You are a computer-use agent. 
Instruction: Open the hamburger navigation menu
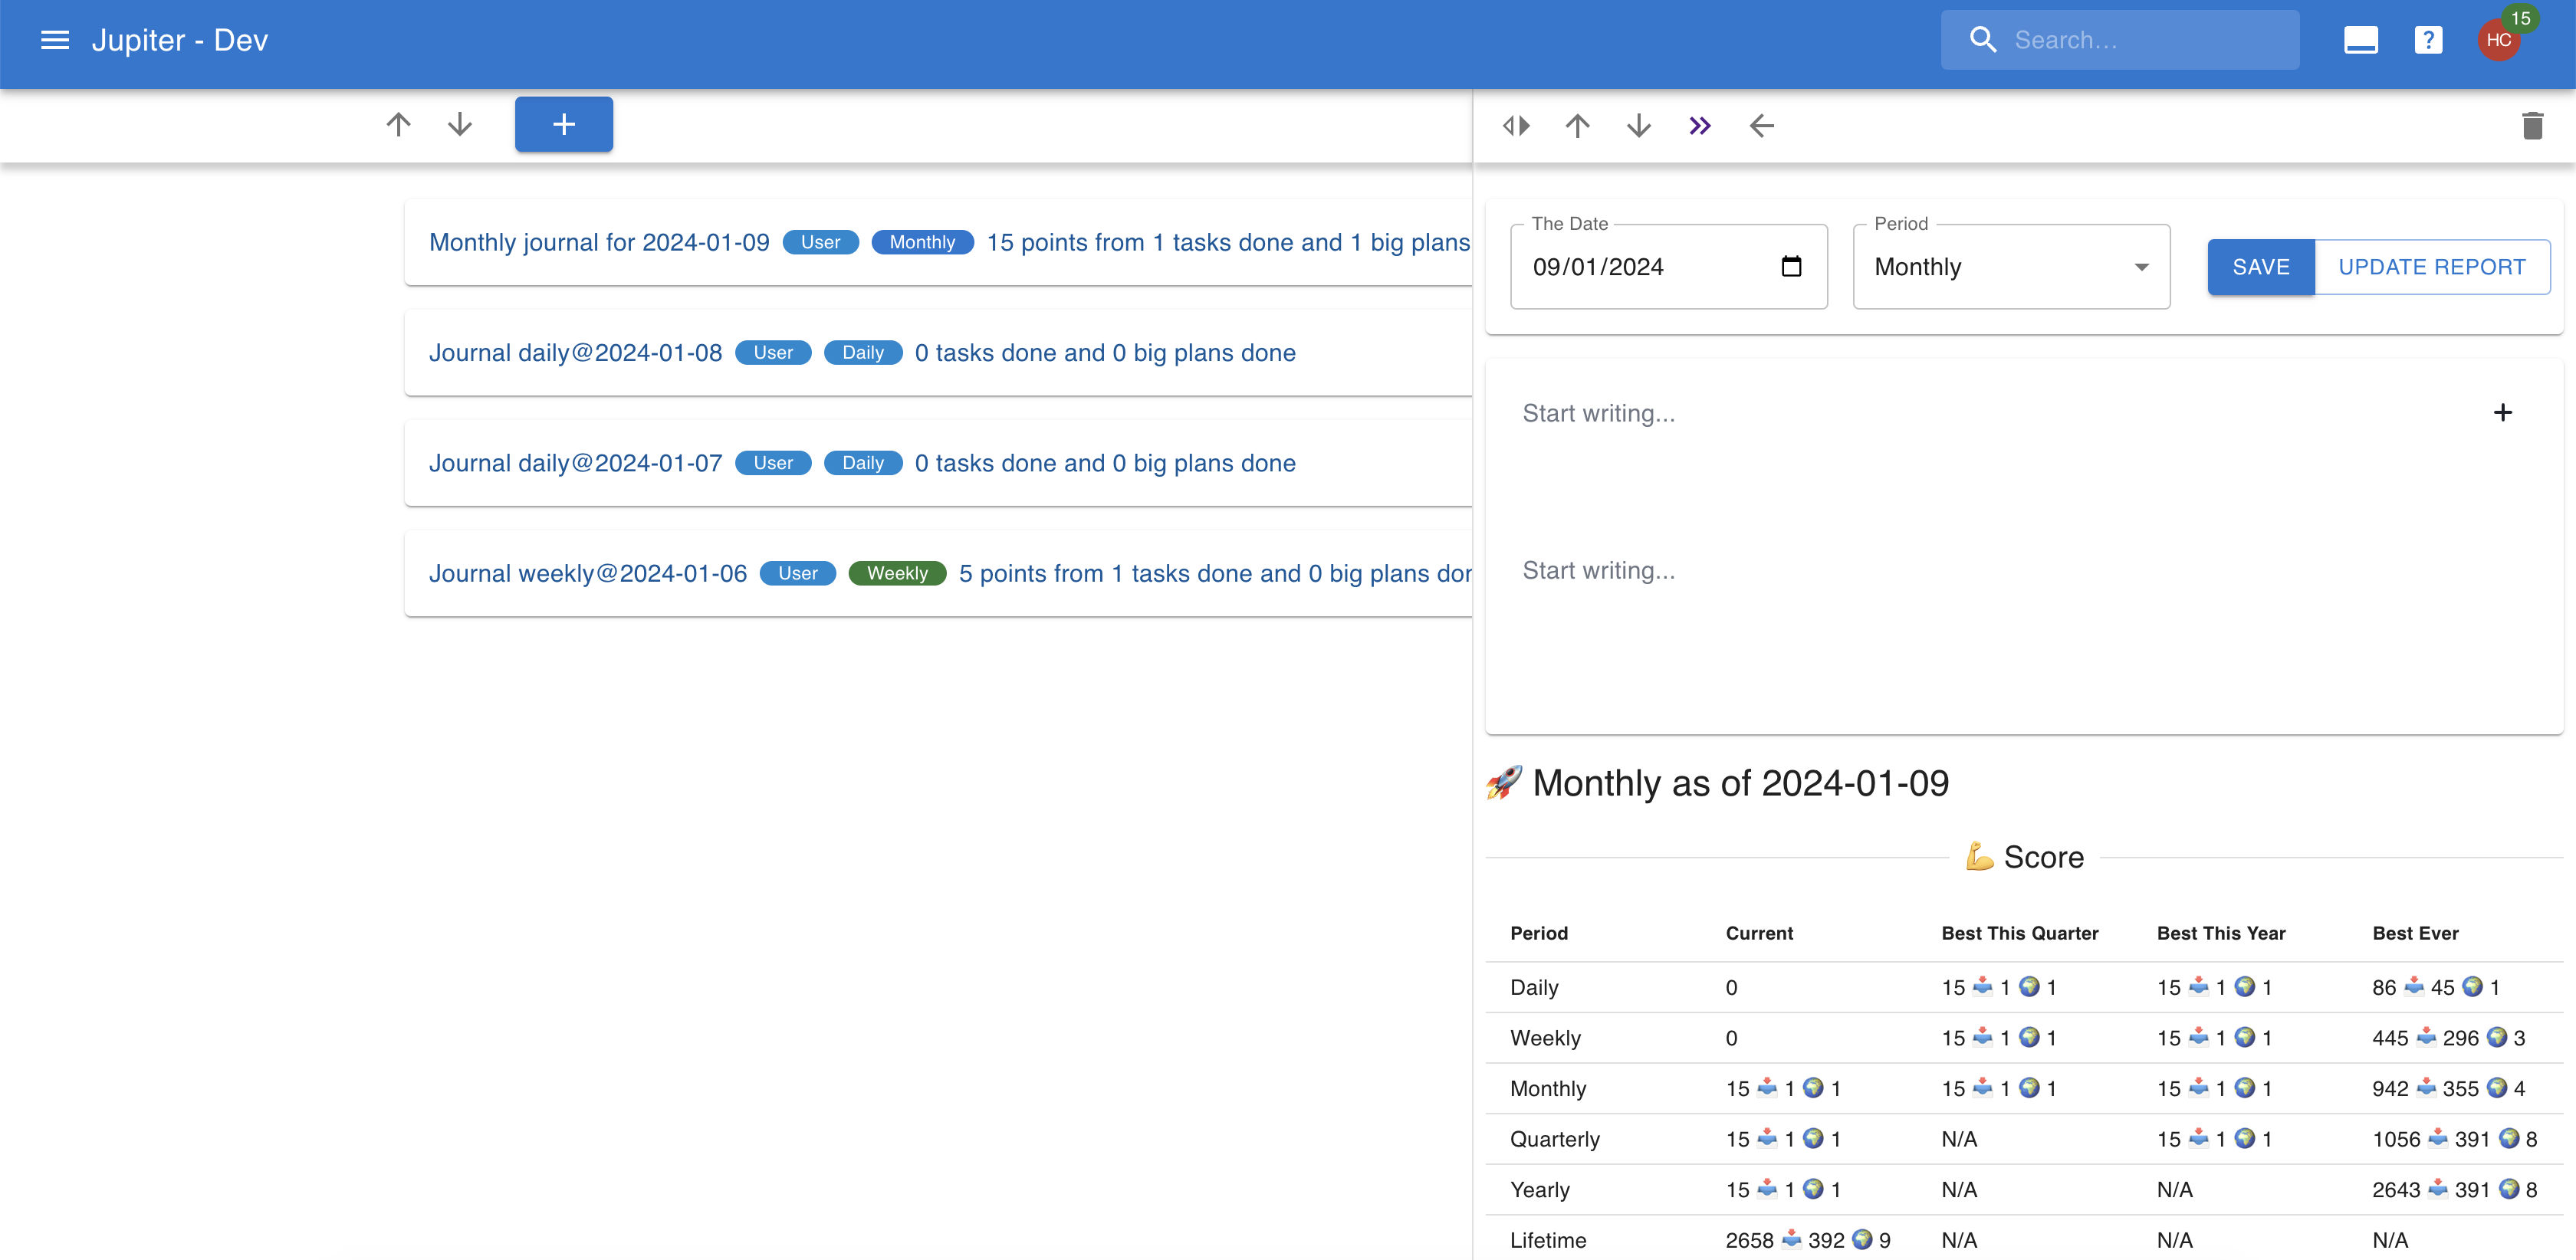click(x=55, y=40)
